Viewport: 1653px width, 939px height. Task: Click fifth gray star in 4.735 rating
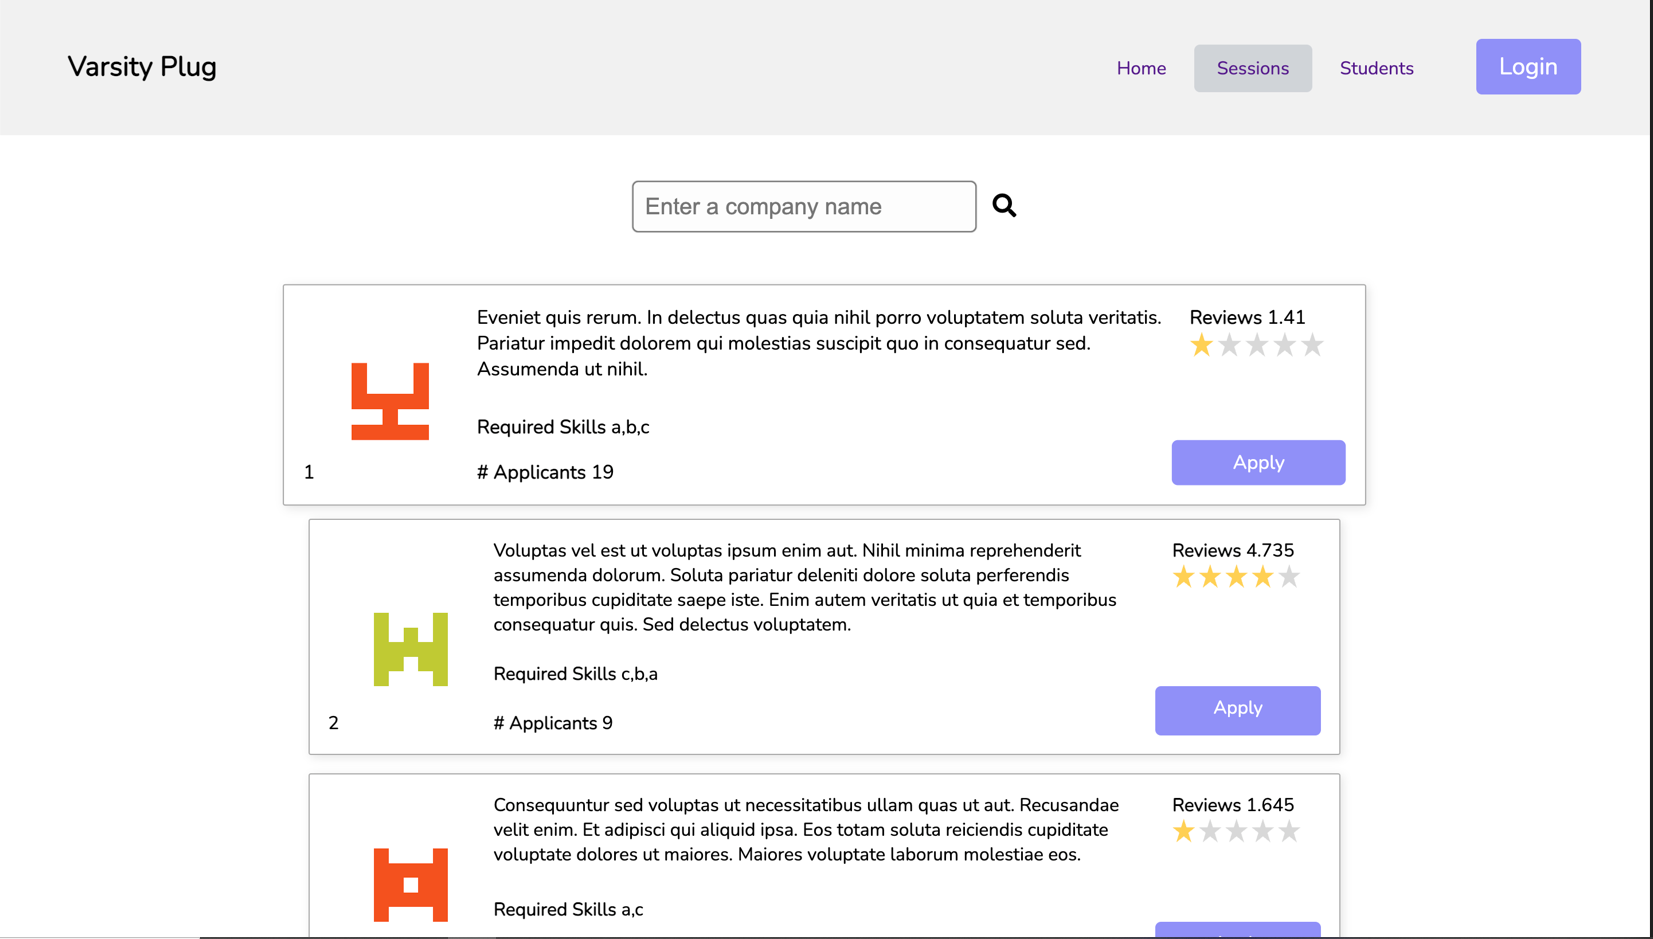[x=1289, y=577]
